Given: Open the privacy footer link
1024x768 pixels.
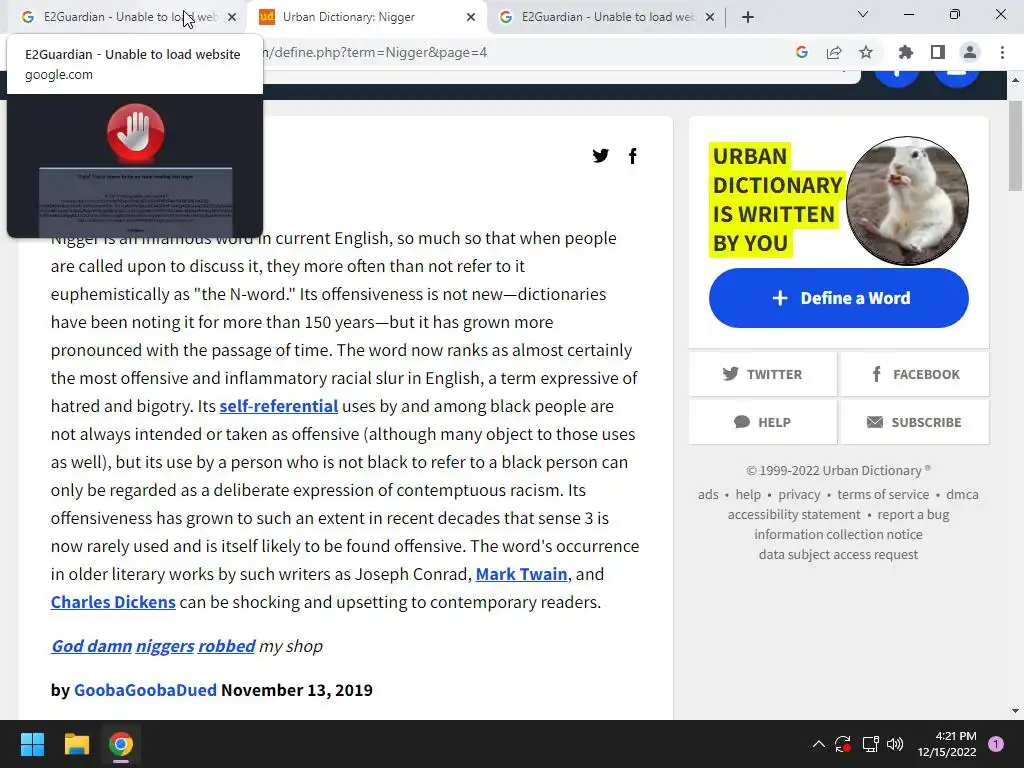Looking at the screenshot, I should point(799,494).
